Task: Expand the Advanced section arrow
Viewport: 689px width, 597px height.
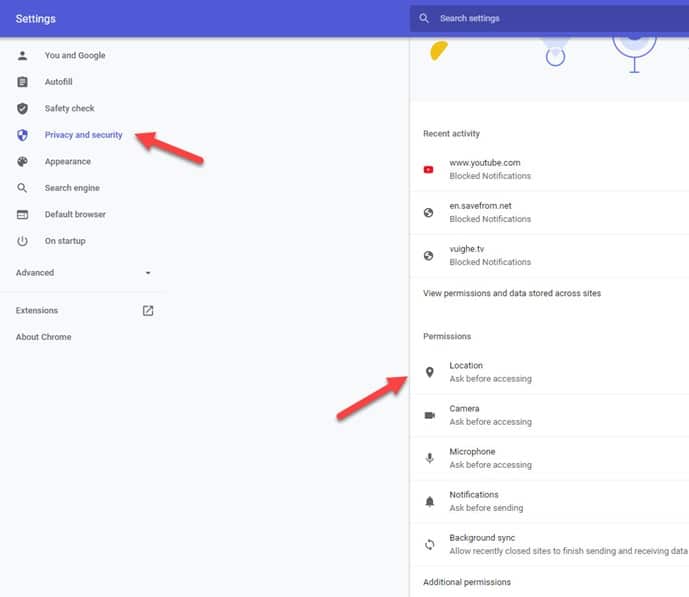Action: (x=148, y=273)
